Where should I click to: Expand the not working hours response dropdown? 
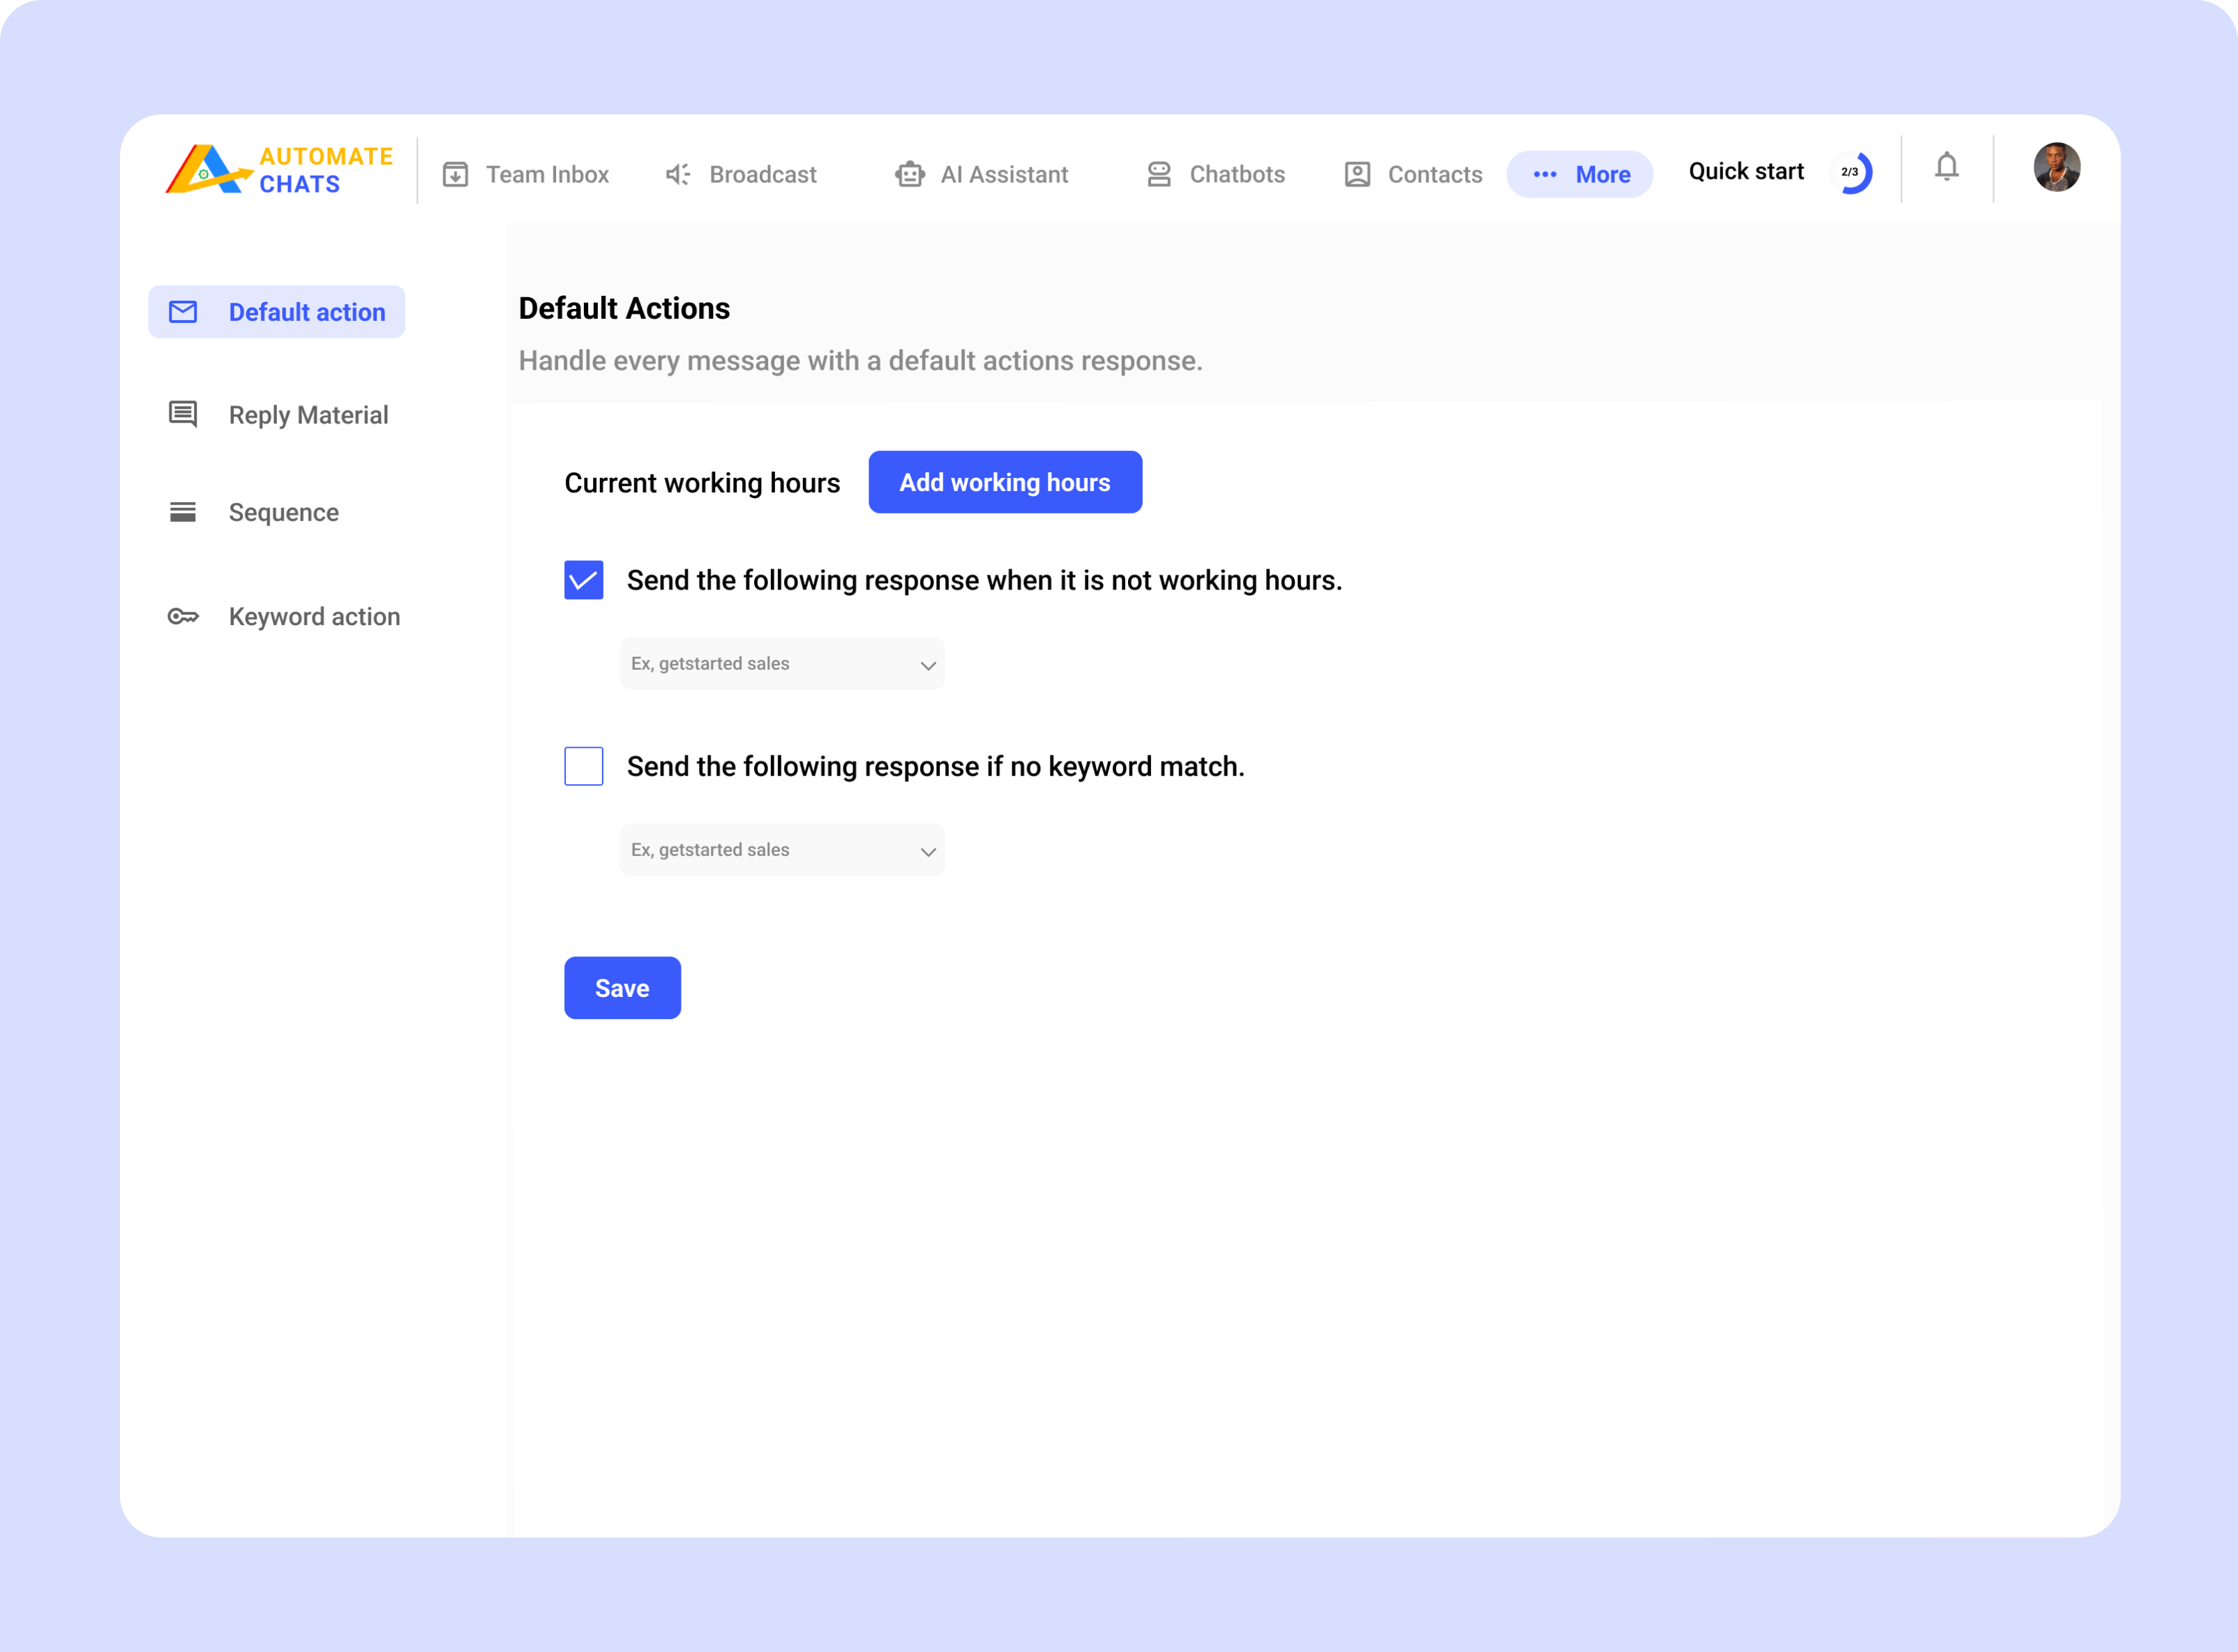tap(782, 664)
